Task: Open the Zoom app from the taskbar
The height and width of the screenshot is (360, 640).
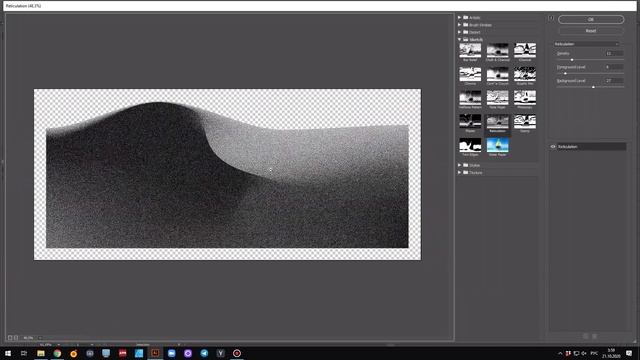Action: tap(171, 353)
